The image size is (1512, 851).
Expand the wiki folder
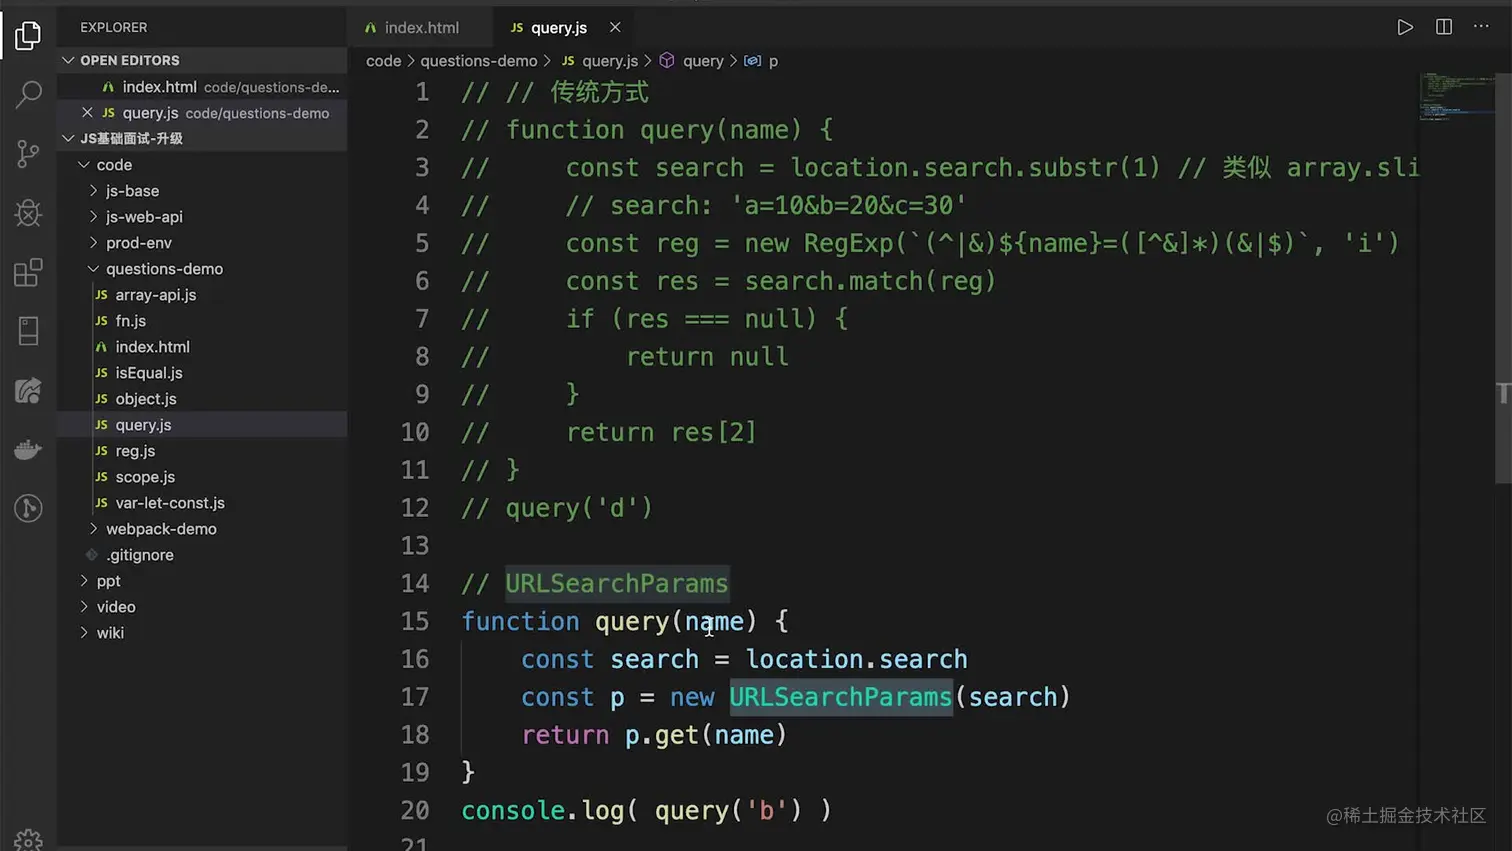pos(202,633)
